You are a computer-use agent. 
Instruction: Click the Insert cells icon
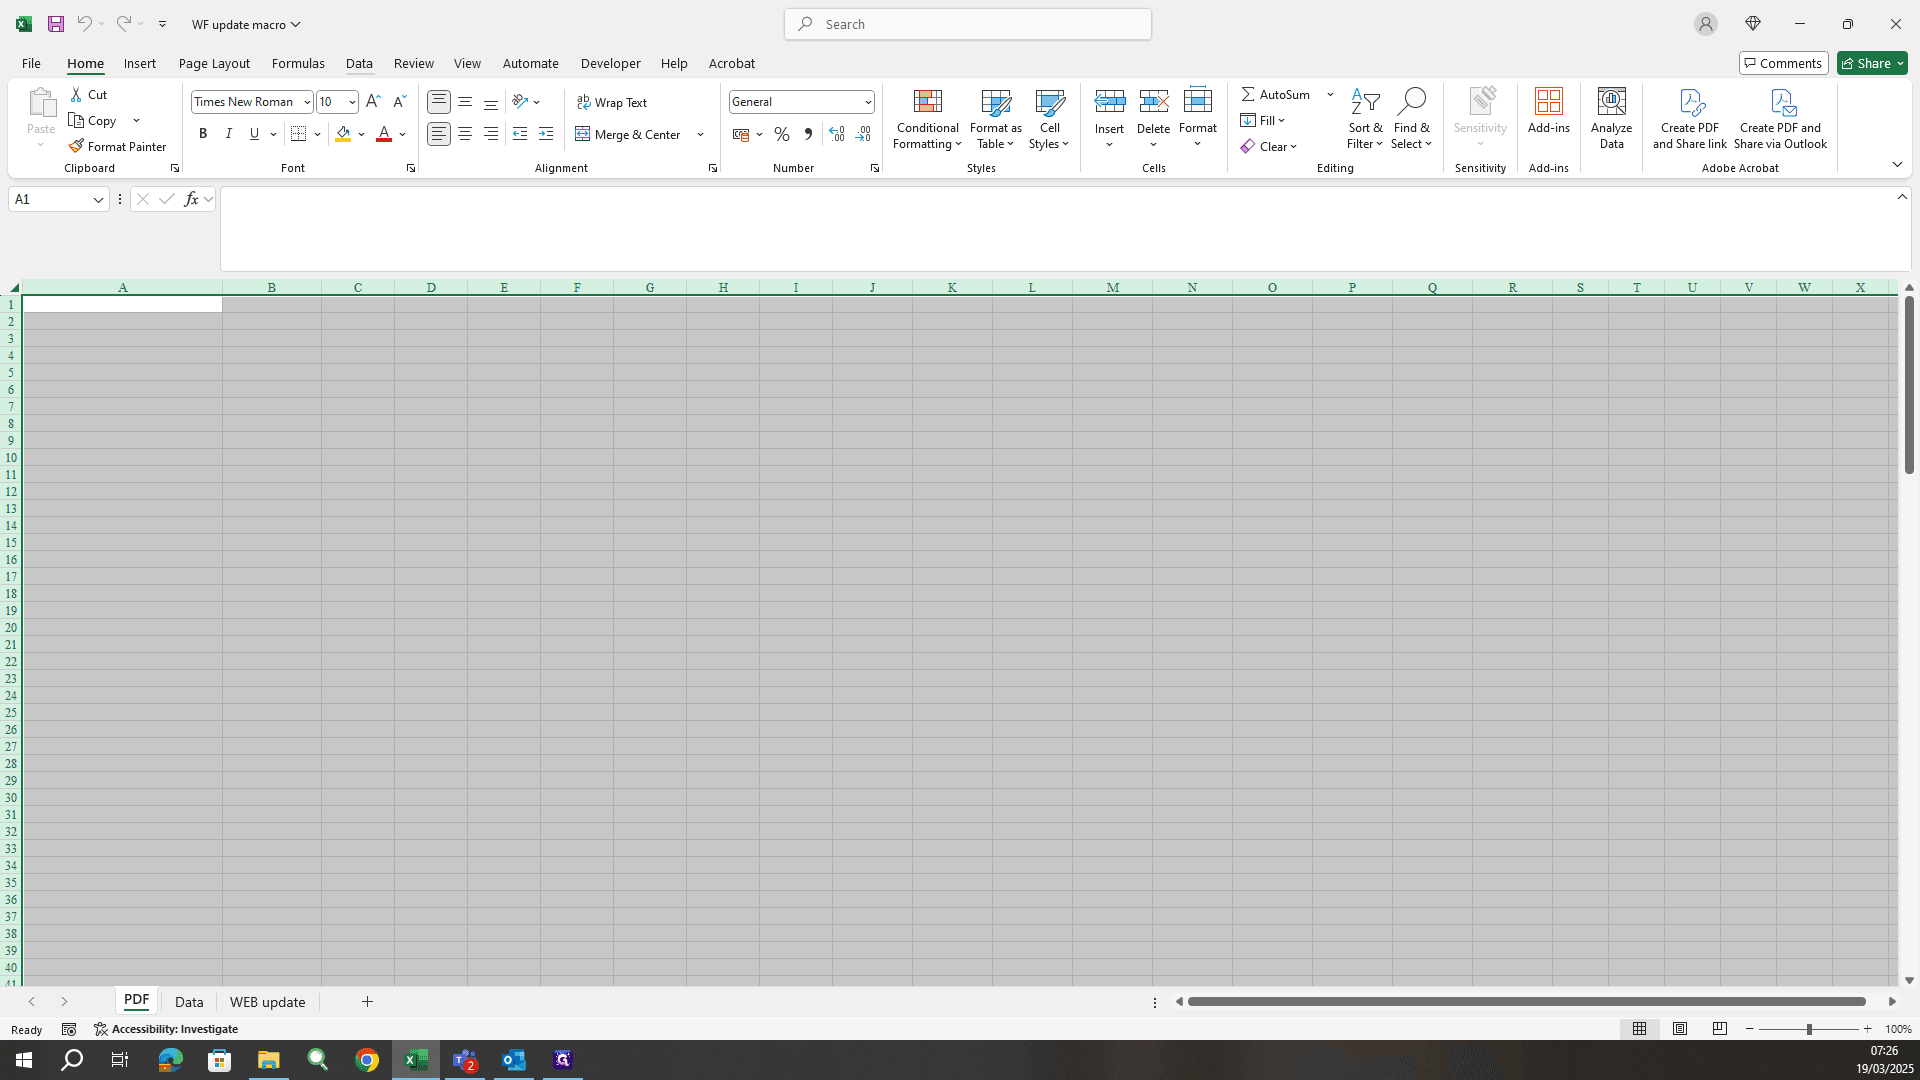[1109, 101]
